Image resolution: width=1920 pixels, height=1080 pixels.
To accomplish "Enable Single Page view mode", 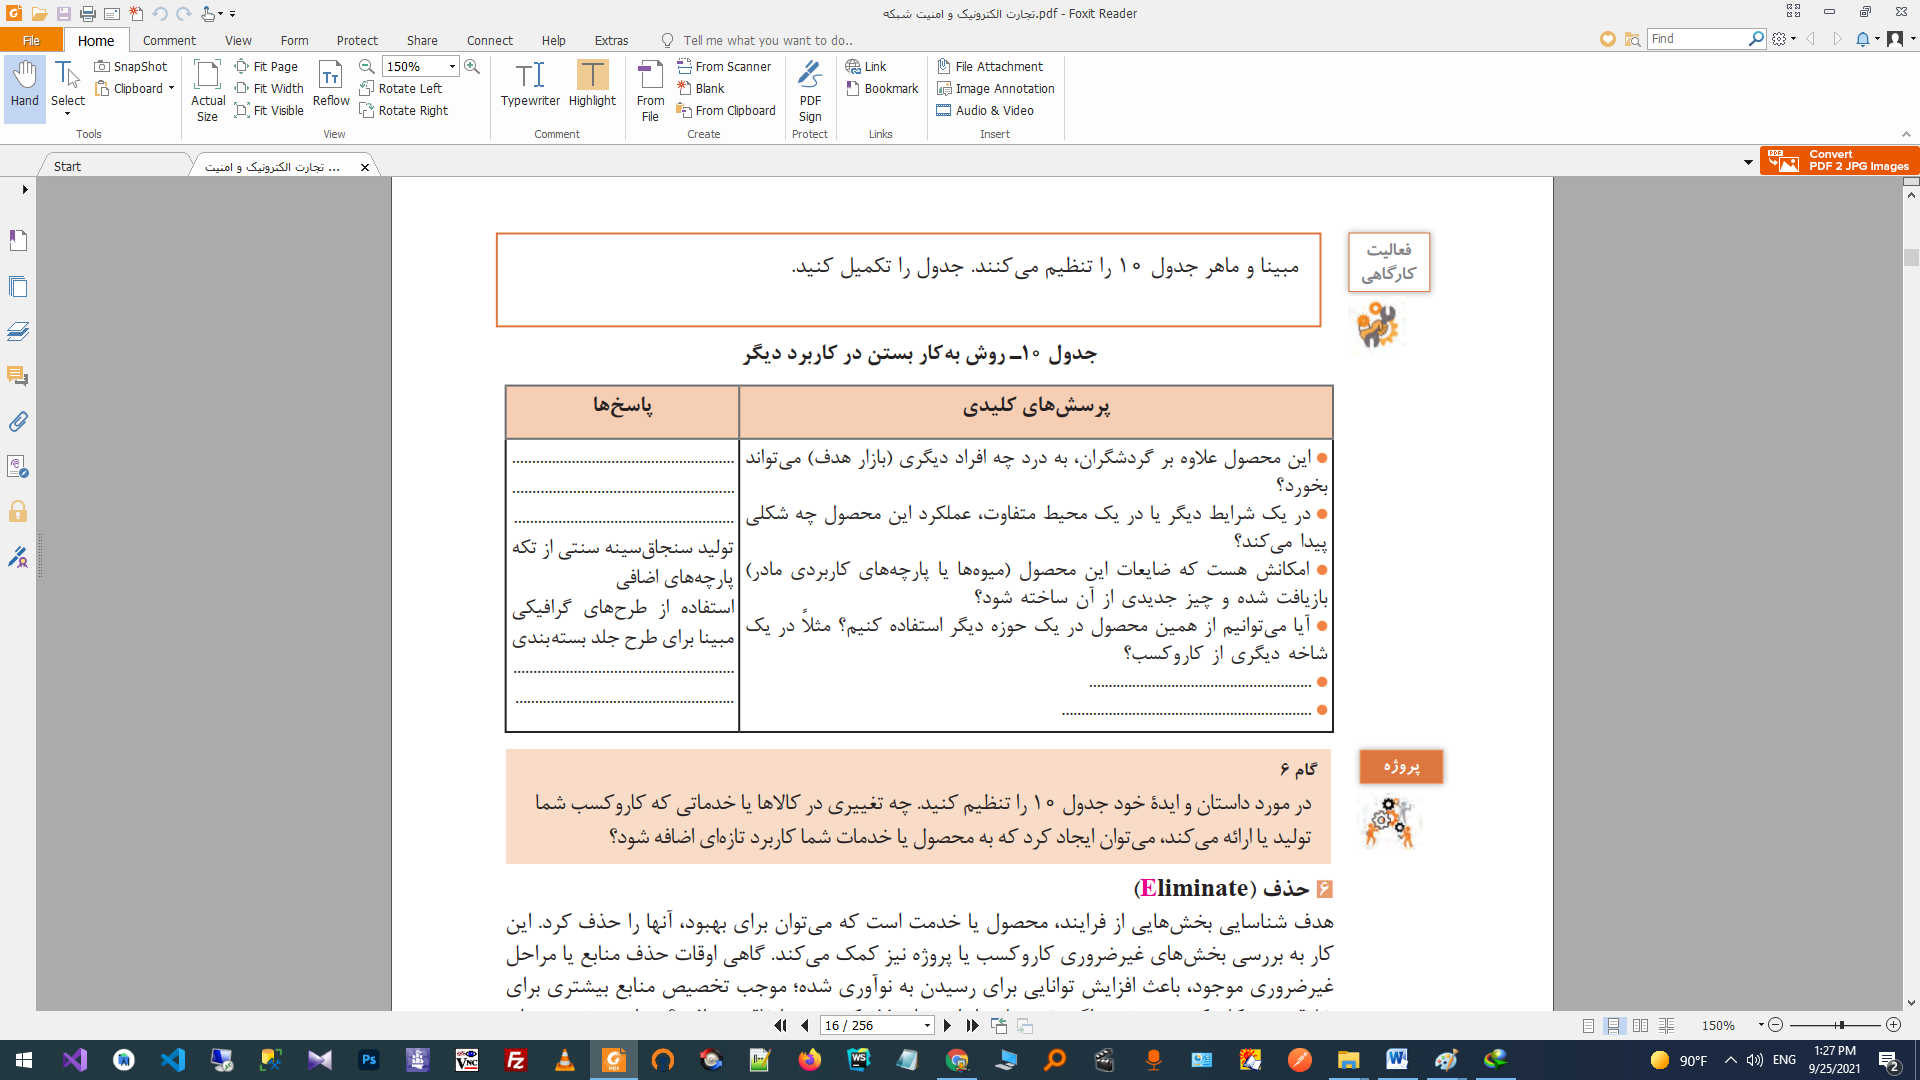I will [x=1588, y=1025].
